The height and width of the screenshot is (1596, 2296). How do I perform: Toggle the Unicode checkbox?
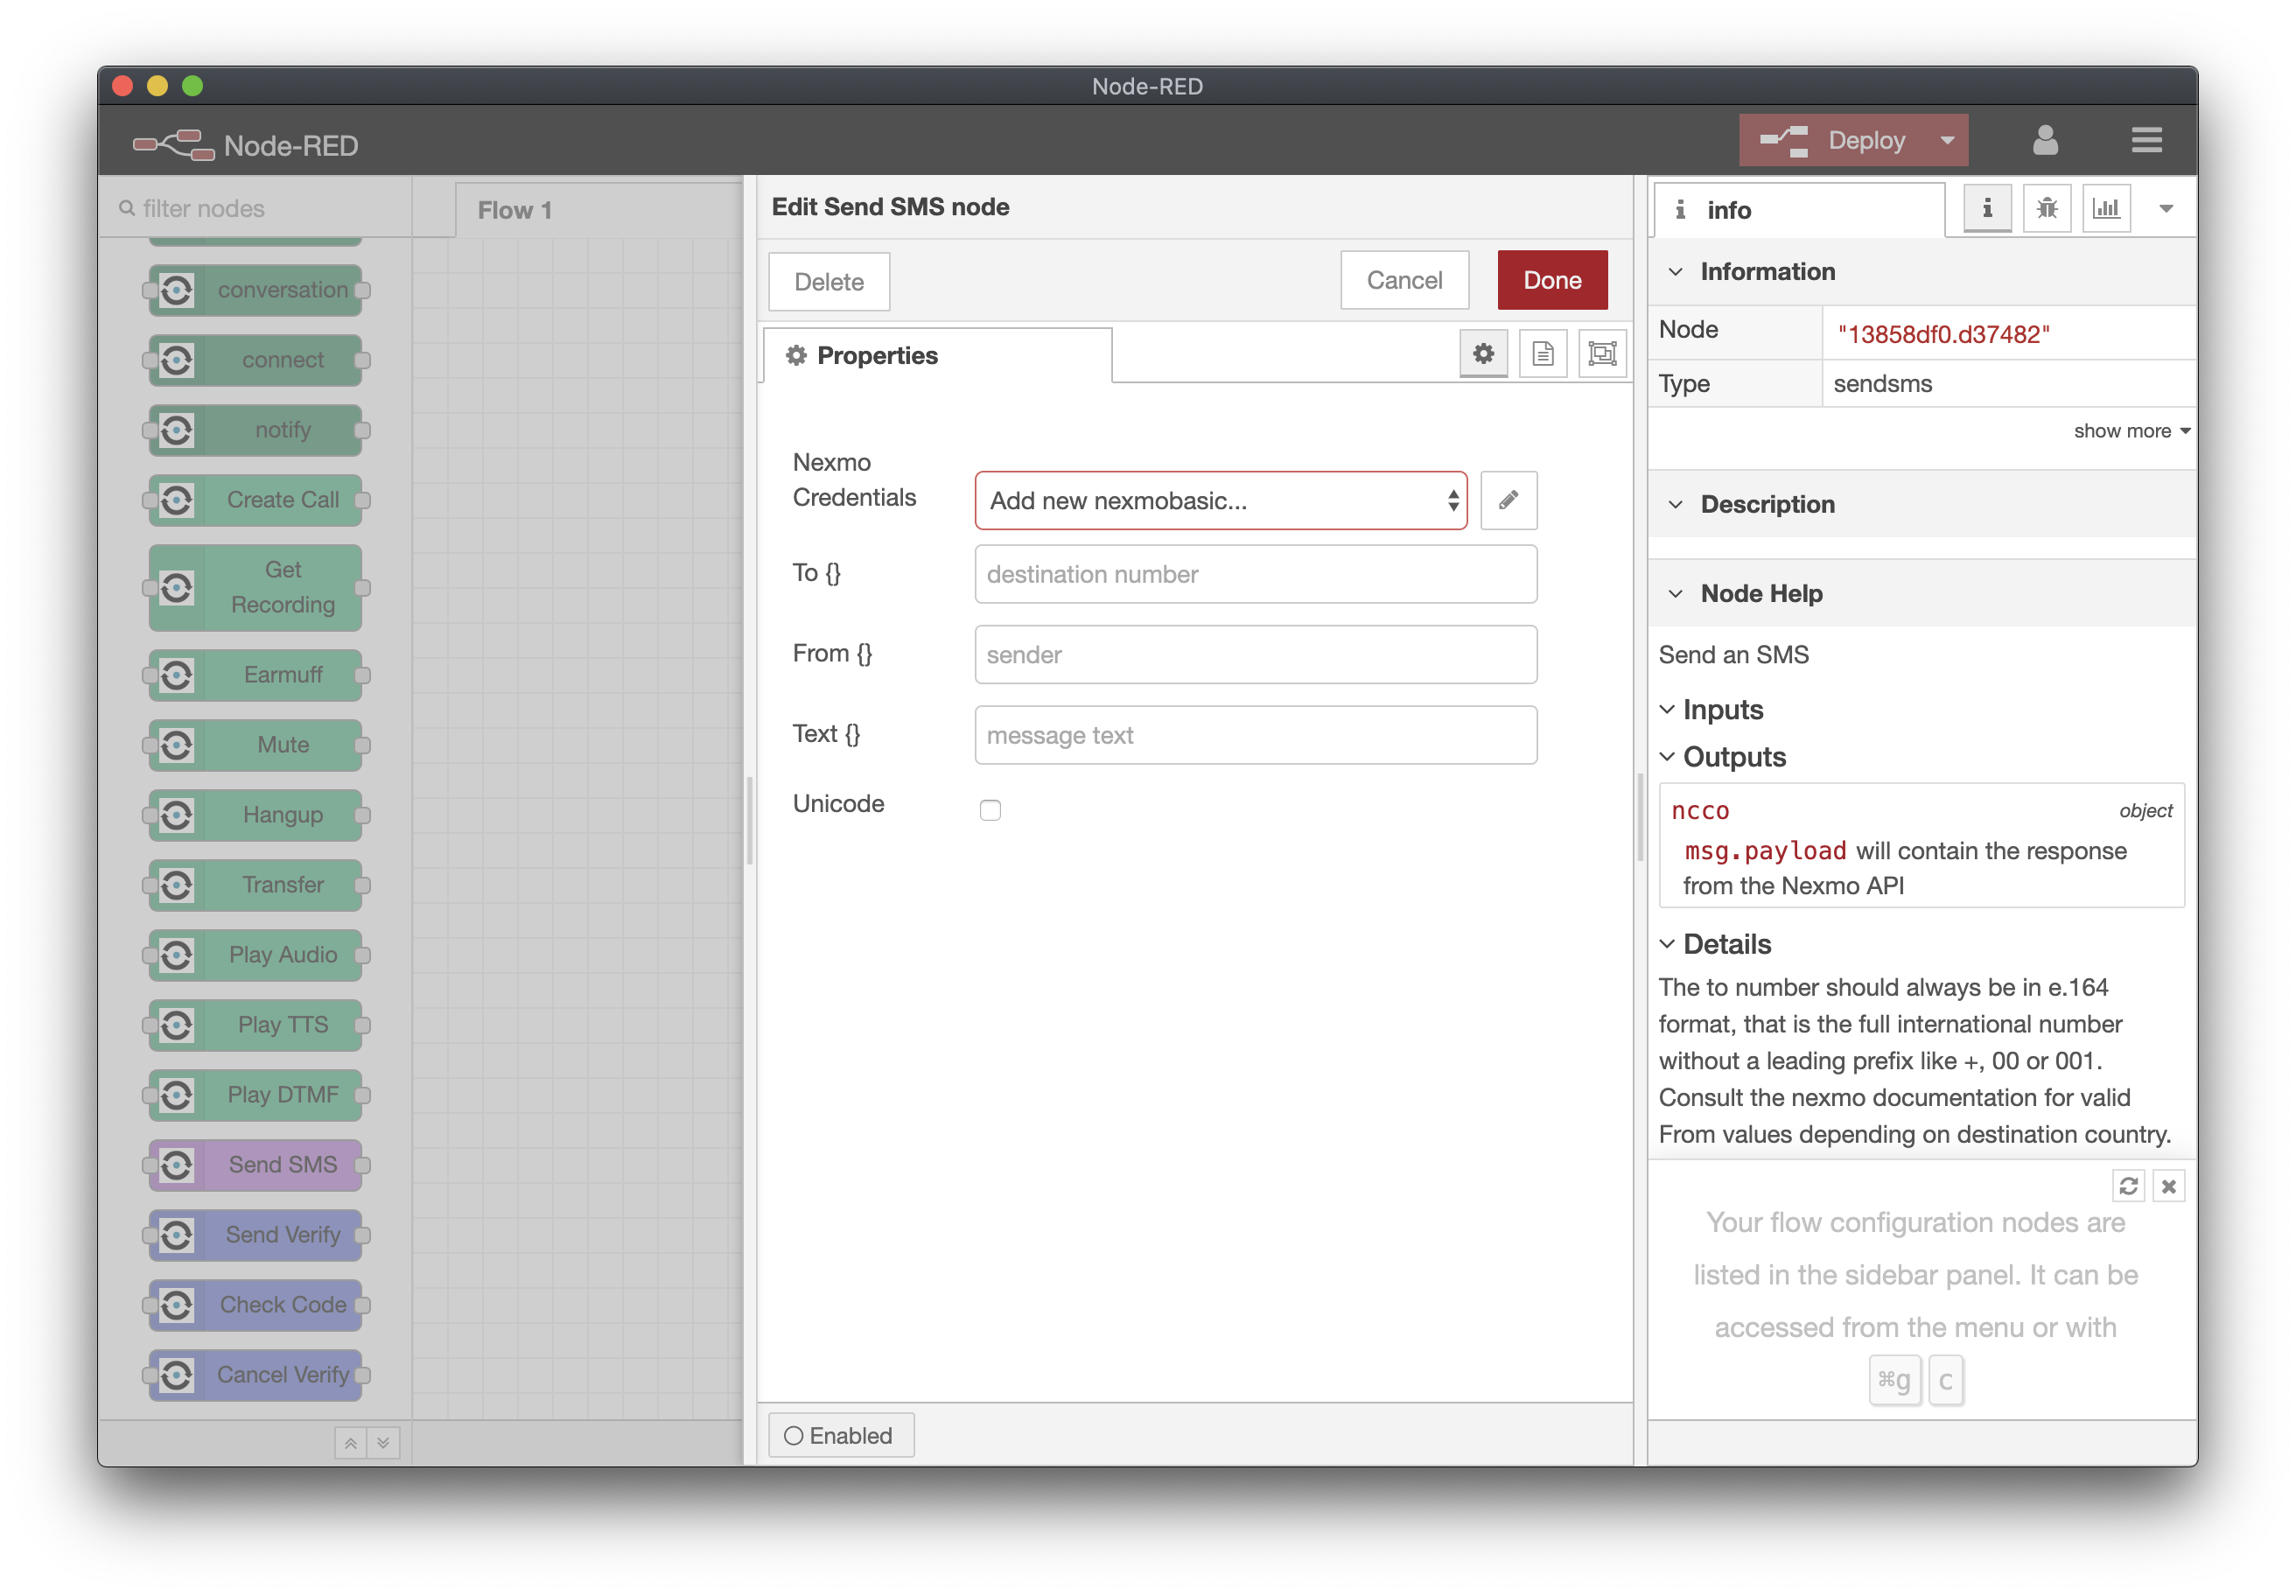(x=991, y=808)
